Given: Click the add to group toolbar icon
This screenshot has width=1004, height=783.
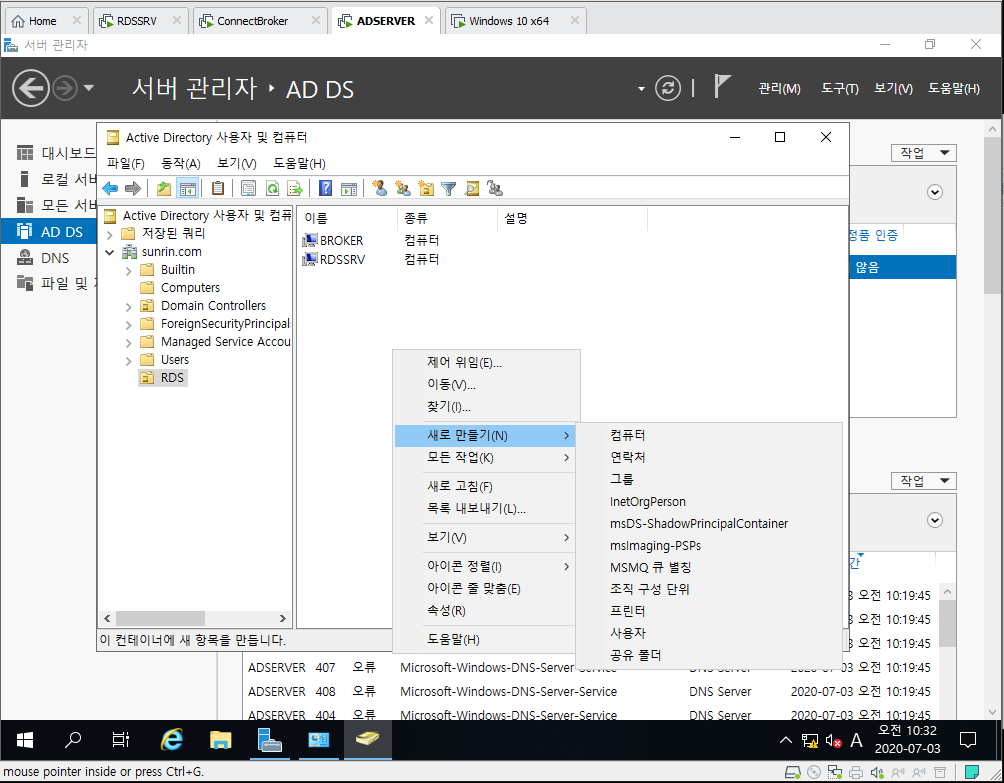Looking at the screenshot, I should (x=495, y=188).
